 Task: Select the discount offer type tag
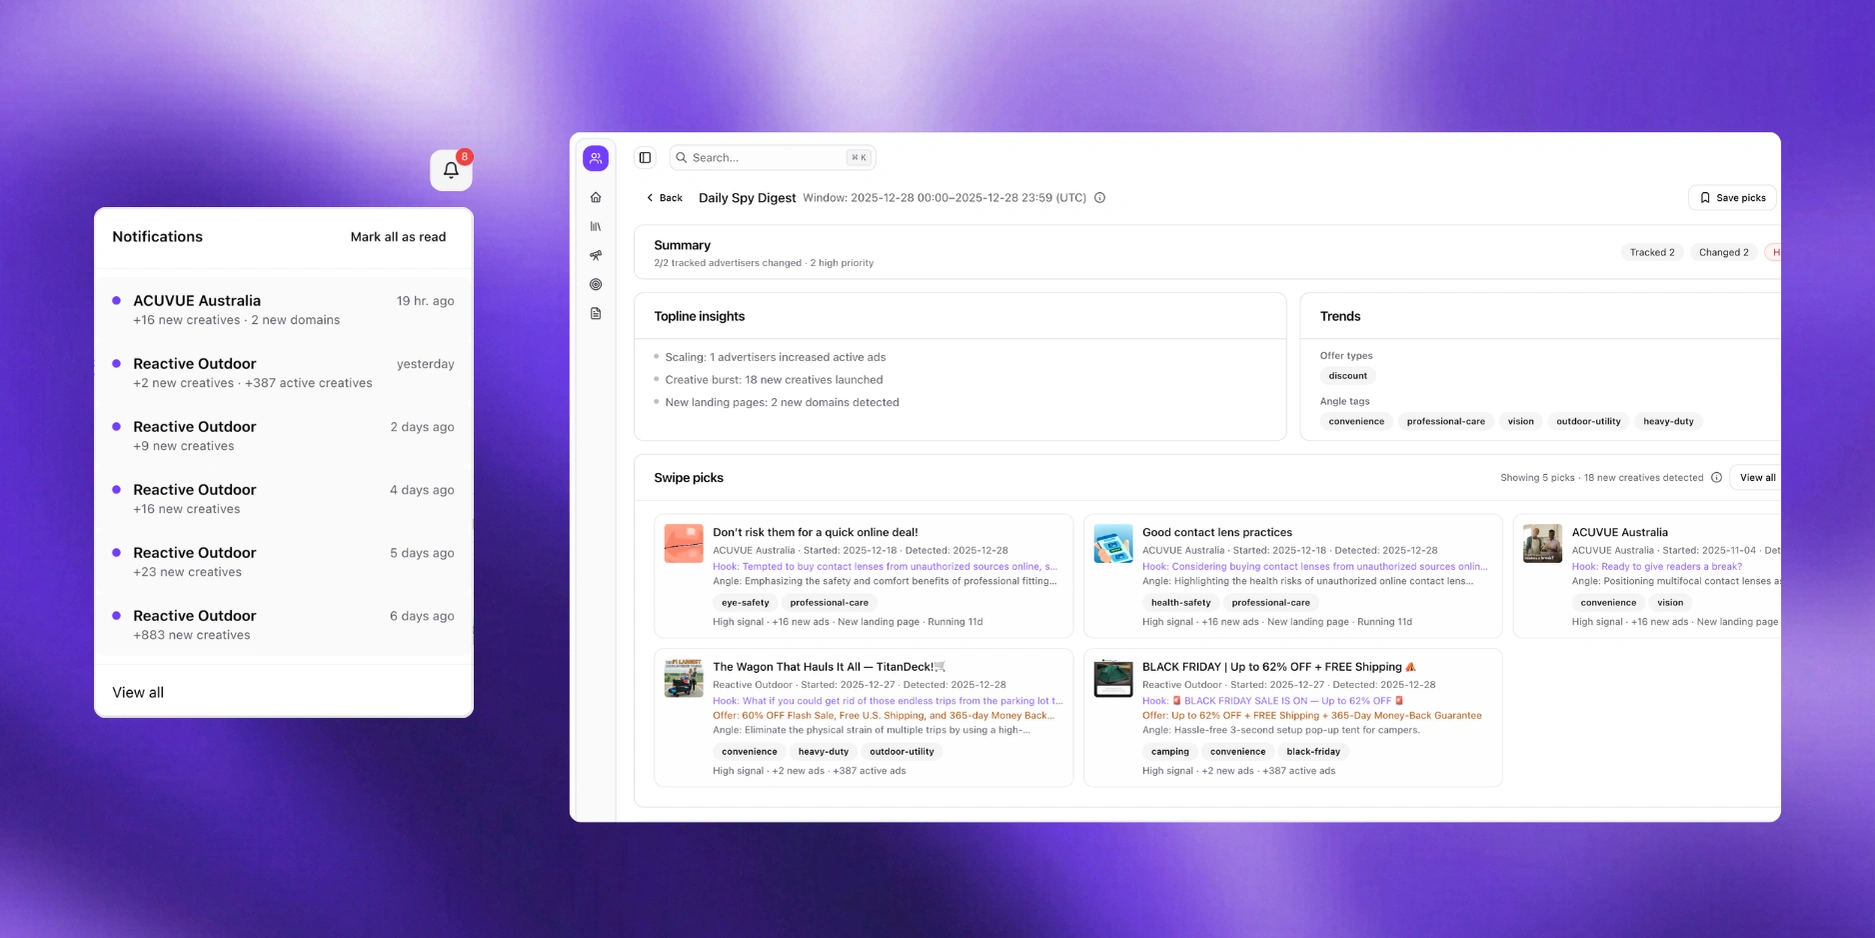pos(1347,375)
